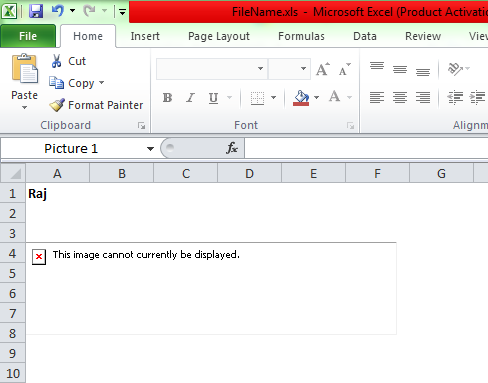The height and width of the screenshot is (383, 488).
Task: Open the font size dropdown
Action: (303, 69)
